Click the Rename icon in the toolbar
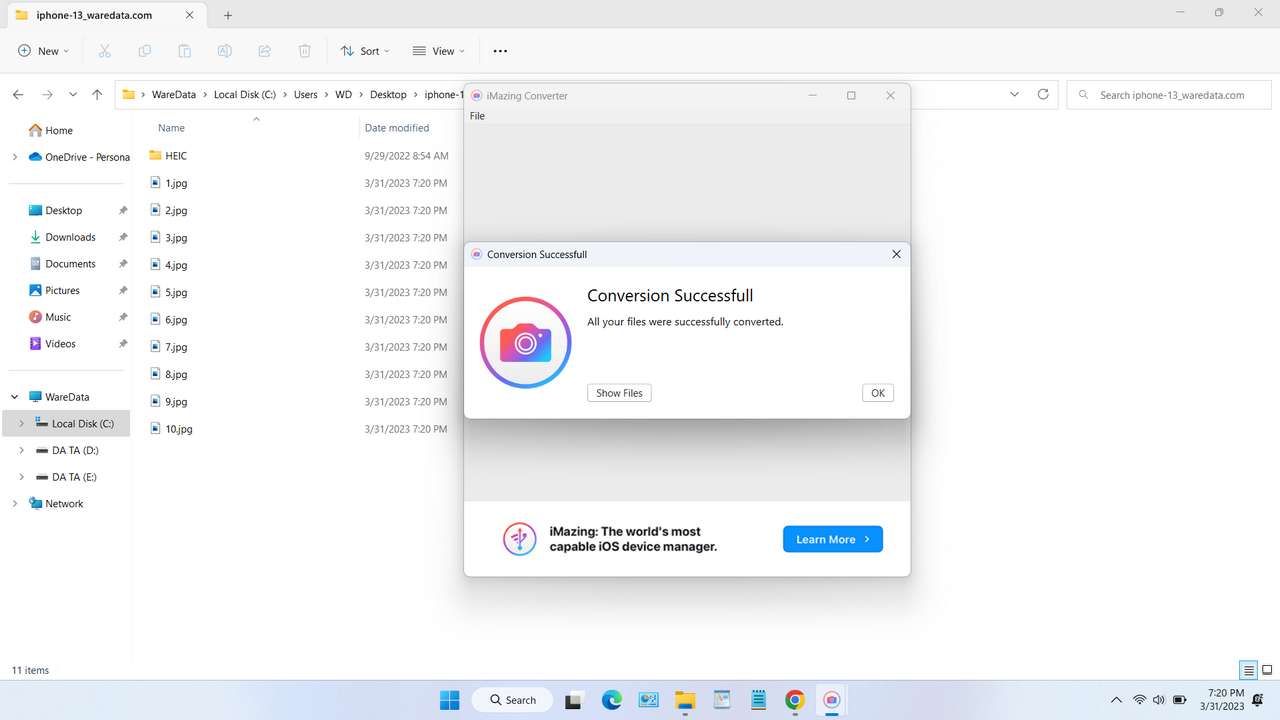Viewport: 1280px width, 720px height. point(225,50)
